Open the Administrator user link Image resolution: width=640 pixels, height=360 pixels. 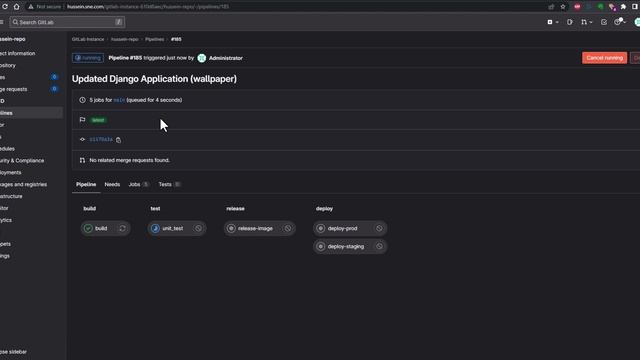click(x=226, y=58)
